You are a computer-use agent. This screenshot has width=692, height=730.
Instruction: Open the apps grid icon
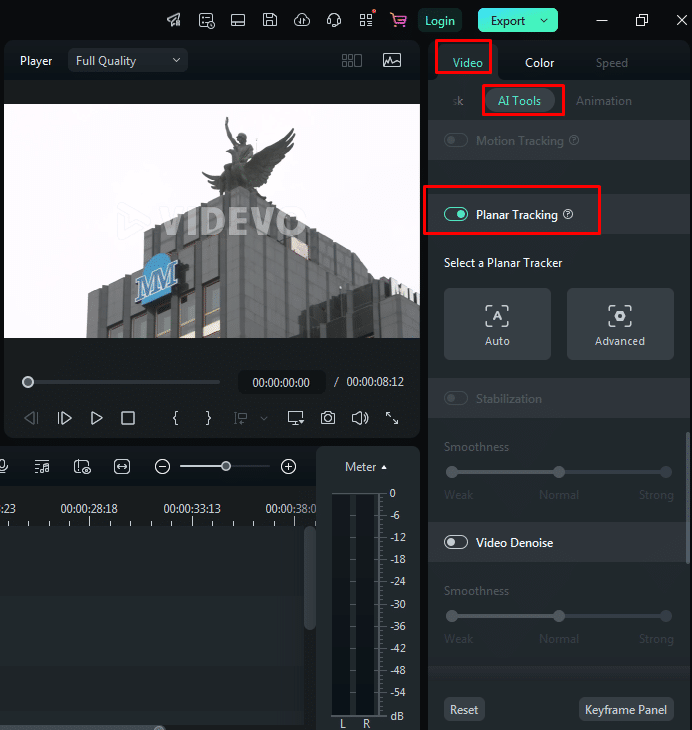(366, 20)
